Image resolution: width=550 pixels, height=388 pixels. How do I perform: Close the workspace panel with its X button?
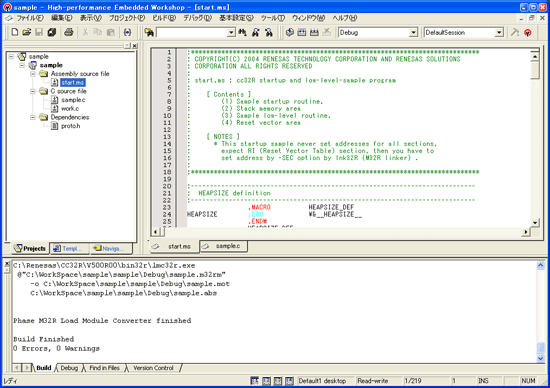point(135,46)
